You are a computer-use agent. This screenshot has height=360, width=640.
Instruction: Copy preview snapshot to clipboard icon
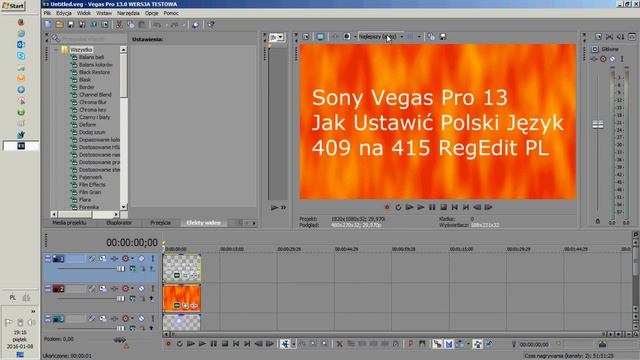point(431,37)
